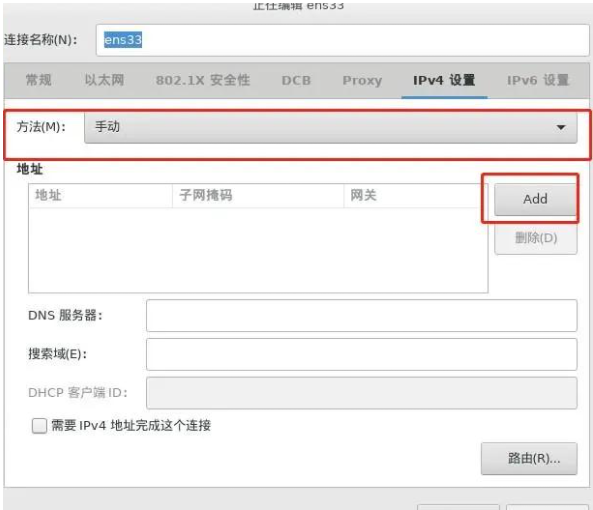Viewport: 593px width, 510px height.
Task: Click the Add address button
Action: coord(535,199)
